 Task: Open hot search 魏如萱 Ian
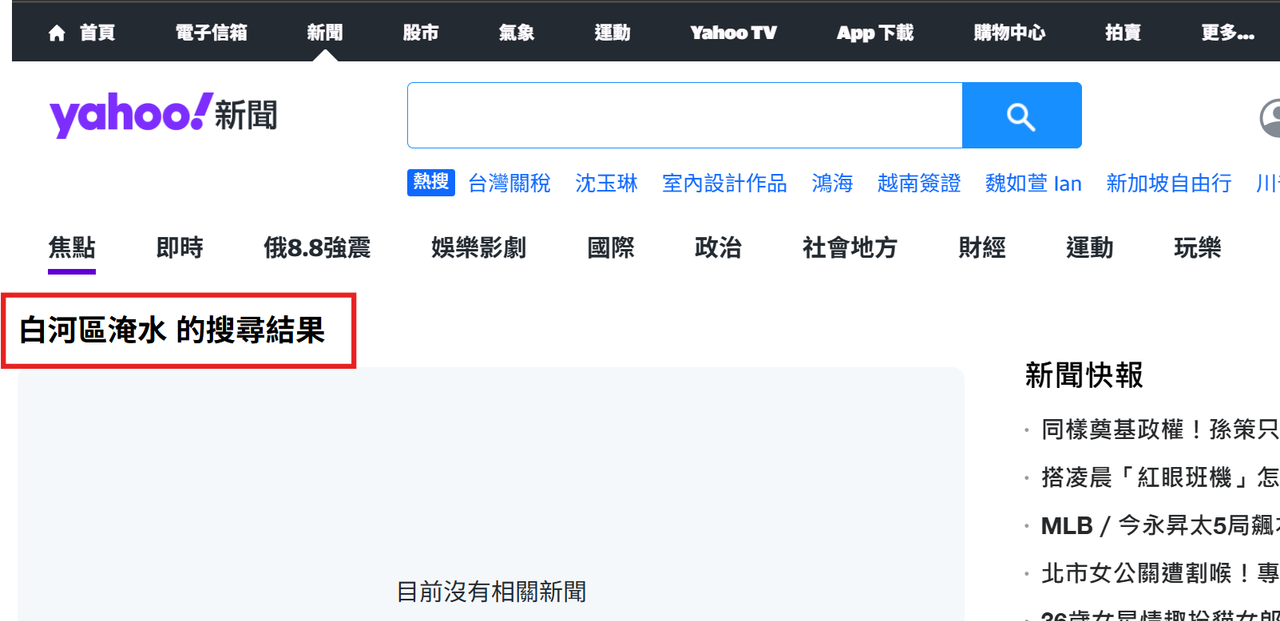(x=1033, y=183)
